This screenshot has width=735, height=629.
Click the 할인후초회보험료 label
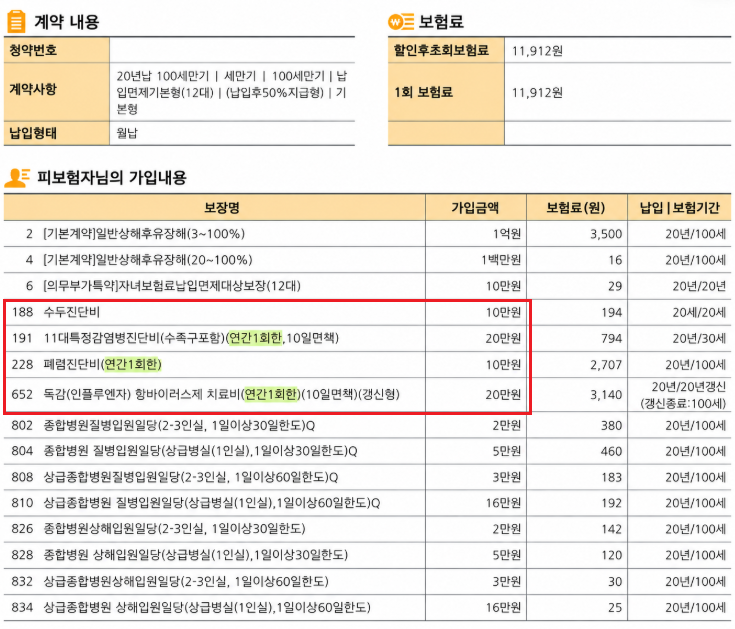[x=441, y=50]
